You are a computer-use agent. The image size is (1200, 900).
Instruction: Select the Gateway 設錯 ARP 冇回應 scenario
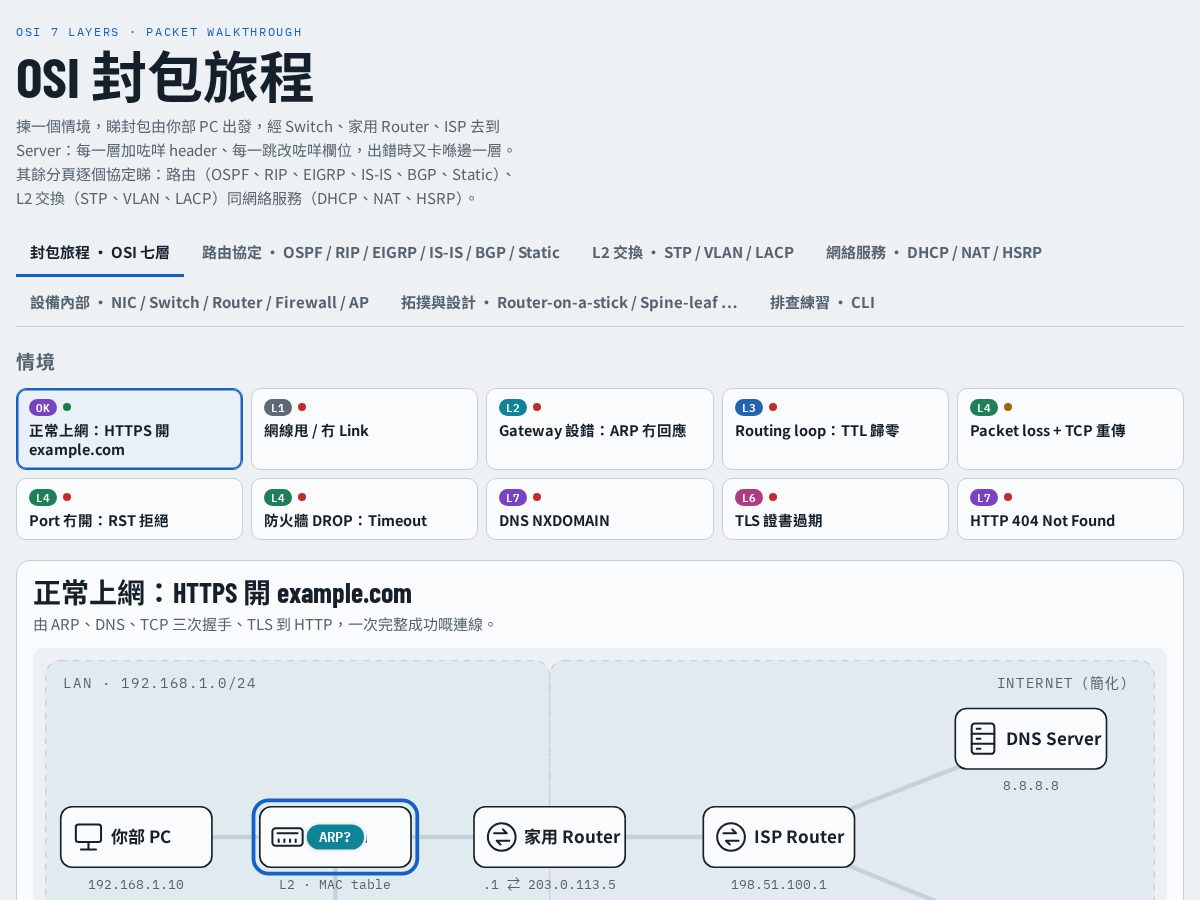click(600, 429)
